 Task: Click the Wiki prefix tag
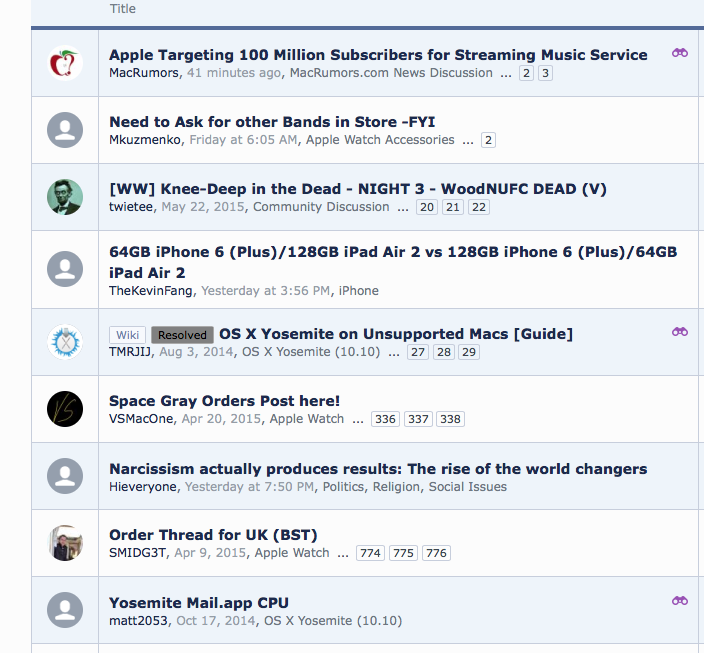pos(128,335)
